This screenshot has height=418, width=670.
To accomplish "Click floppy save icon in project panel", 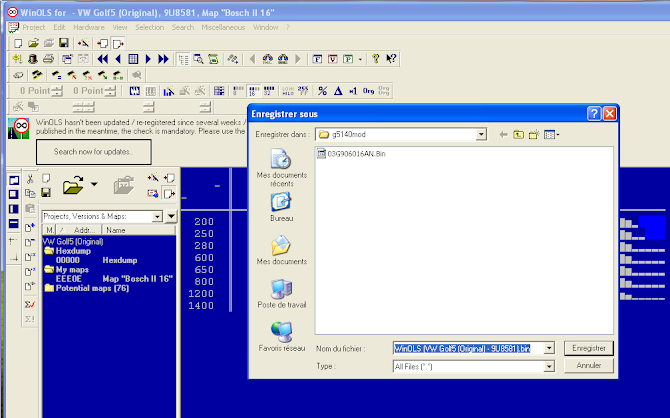I will (46, 193).
